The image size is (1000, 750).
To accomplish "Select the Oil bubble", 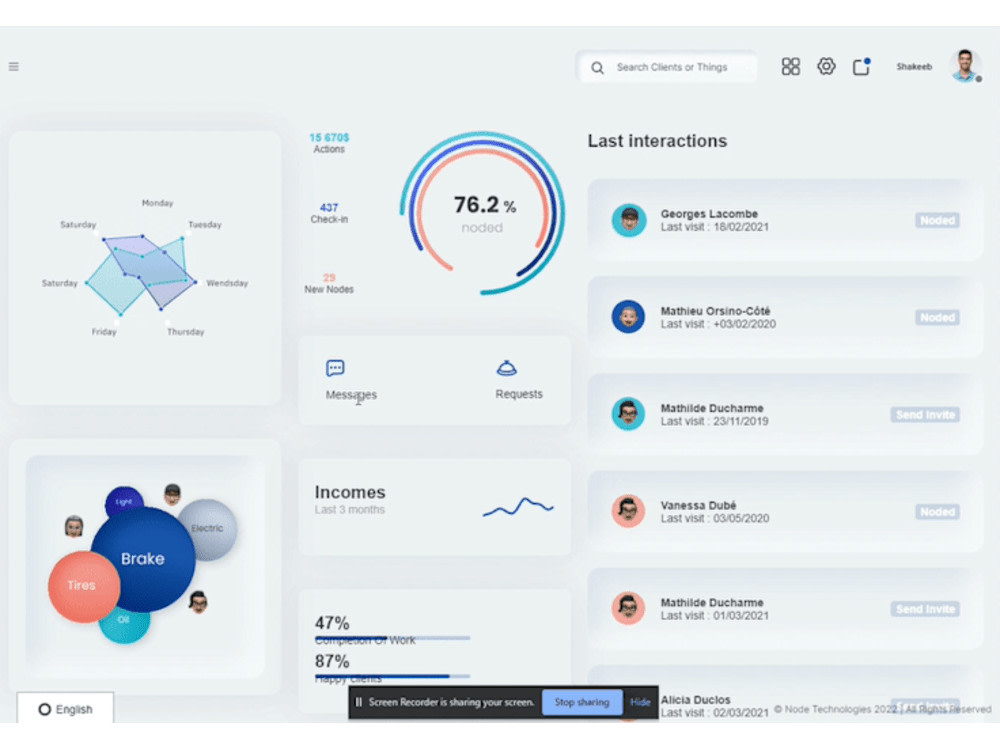I will [x=124, y=624].
